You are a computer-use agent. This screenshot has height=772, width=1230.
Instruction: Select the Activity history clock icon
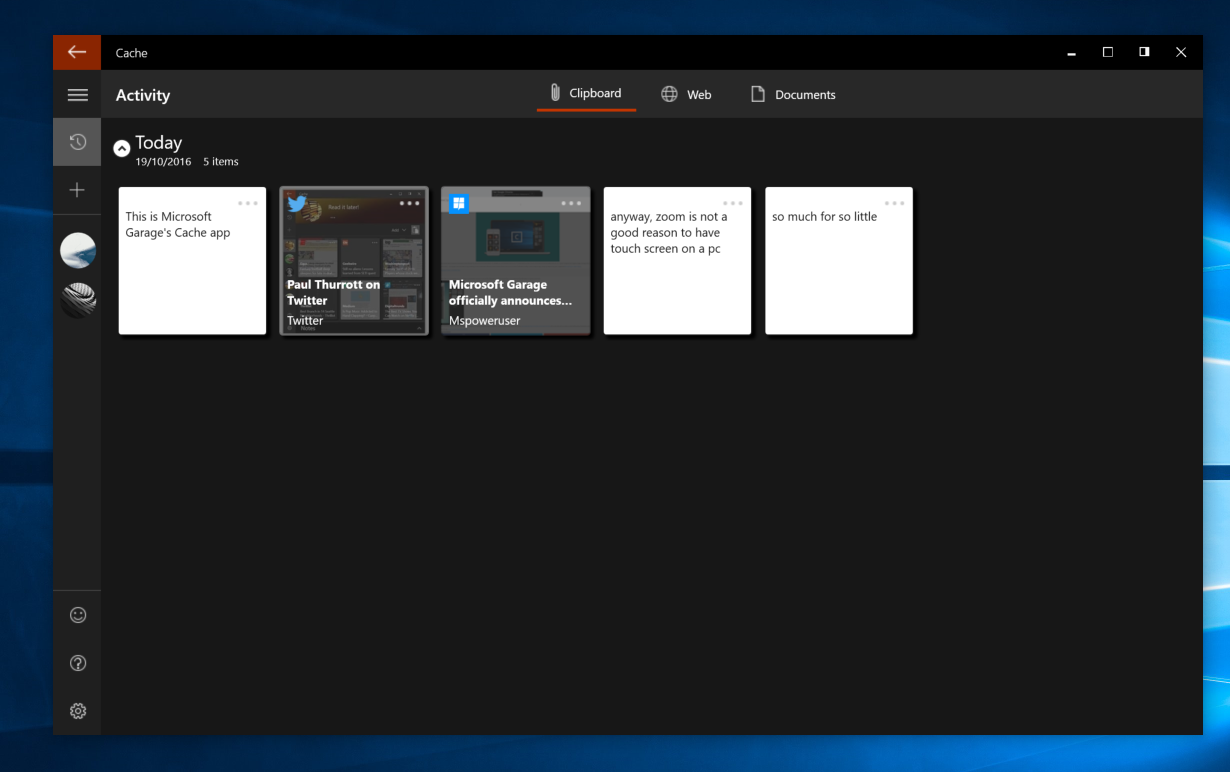(x=77, y=142)
